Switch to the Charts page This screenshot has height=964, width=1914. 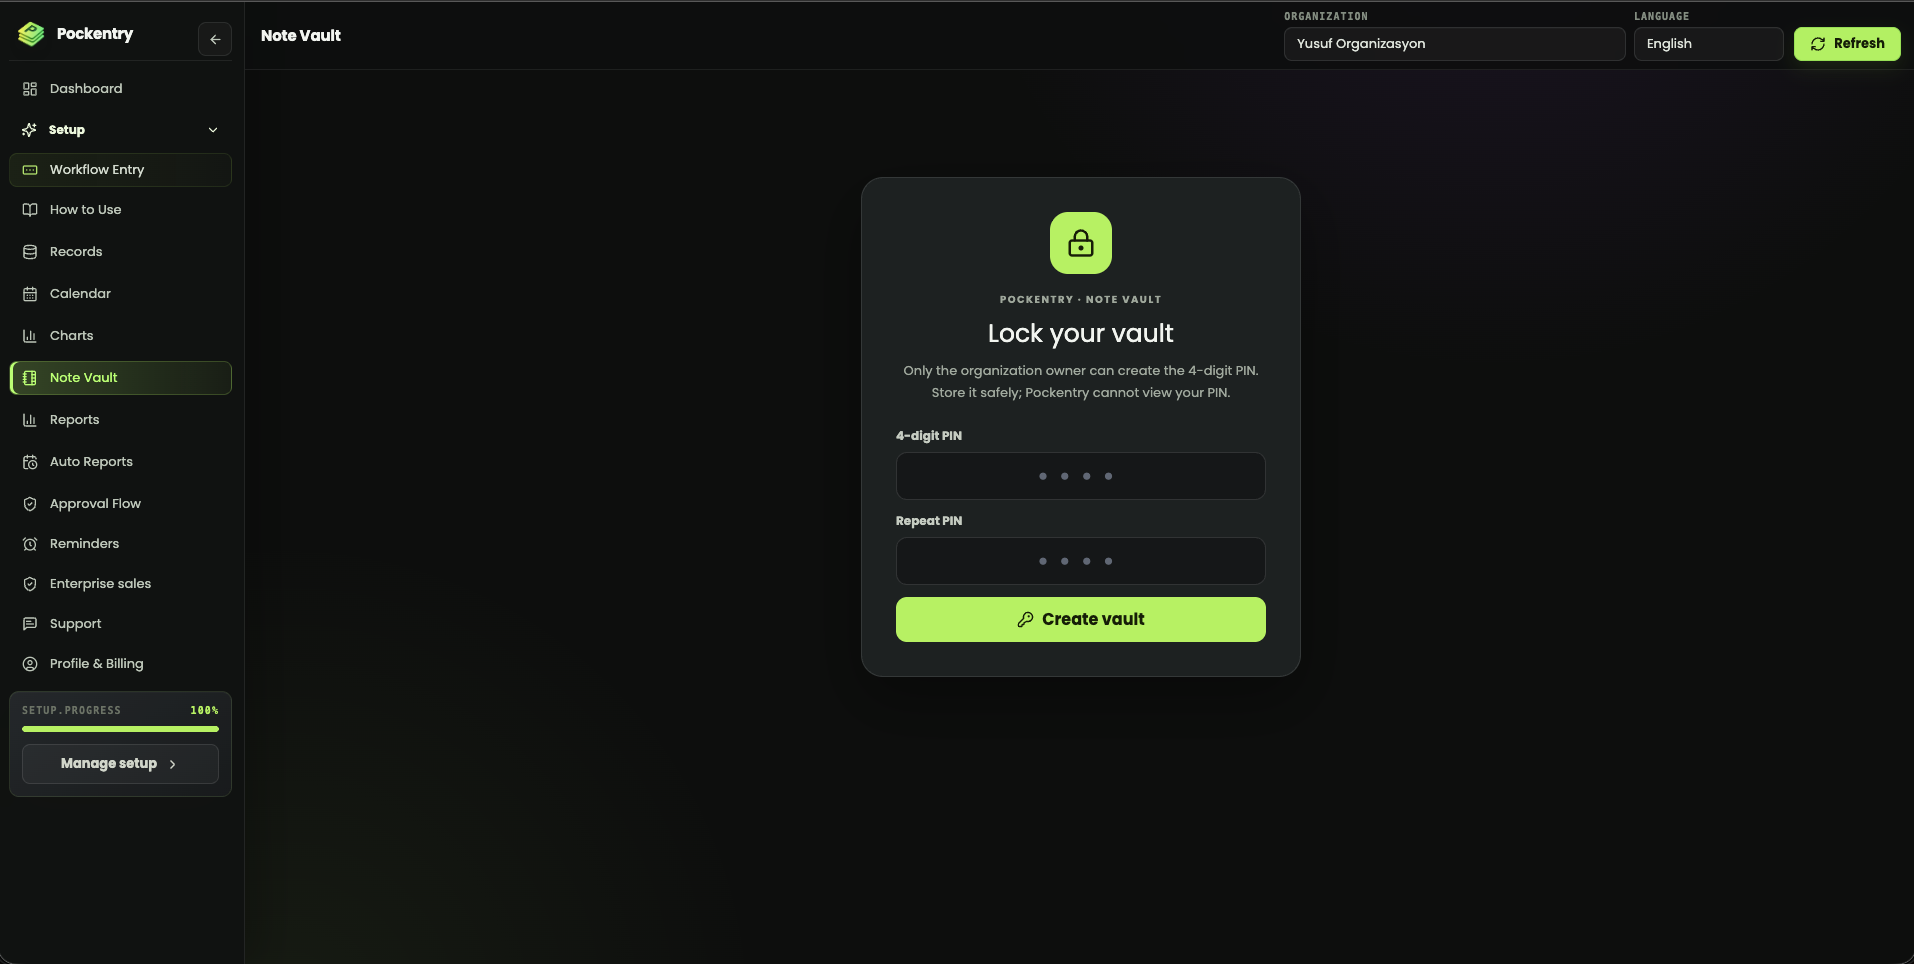tap(120, 336)
